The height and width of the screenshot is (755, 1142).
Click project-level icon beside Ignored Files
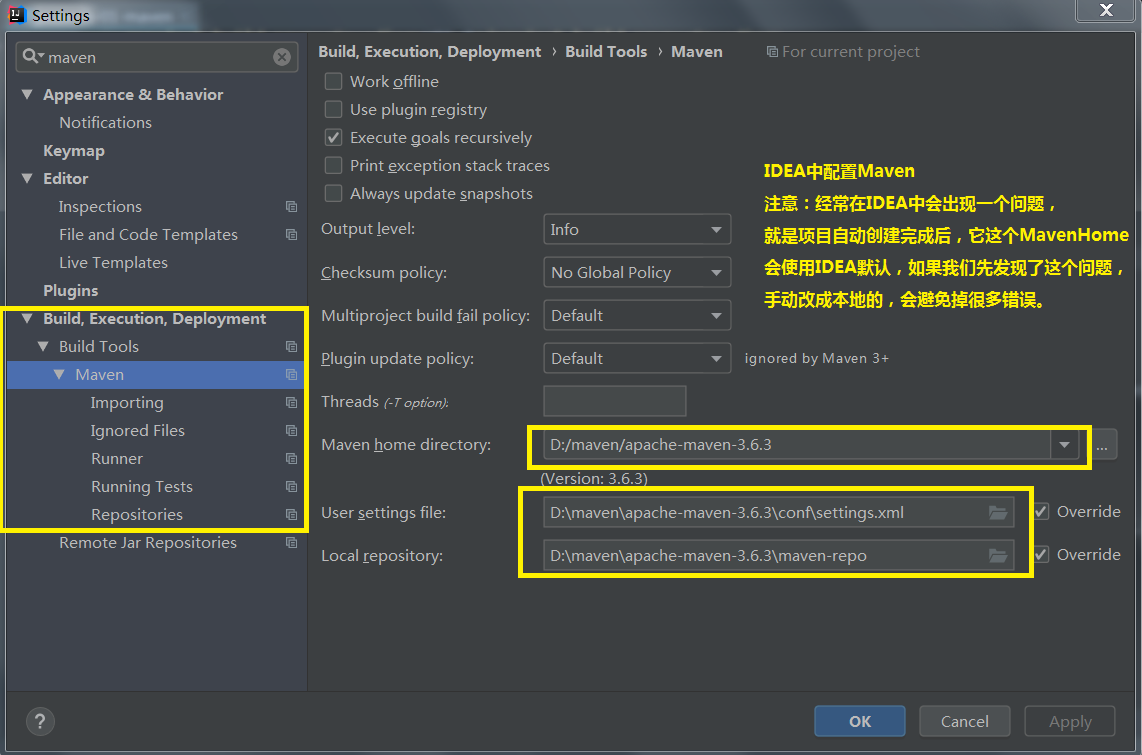(291, 430)
